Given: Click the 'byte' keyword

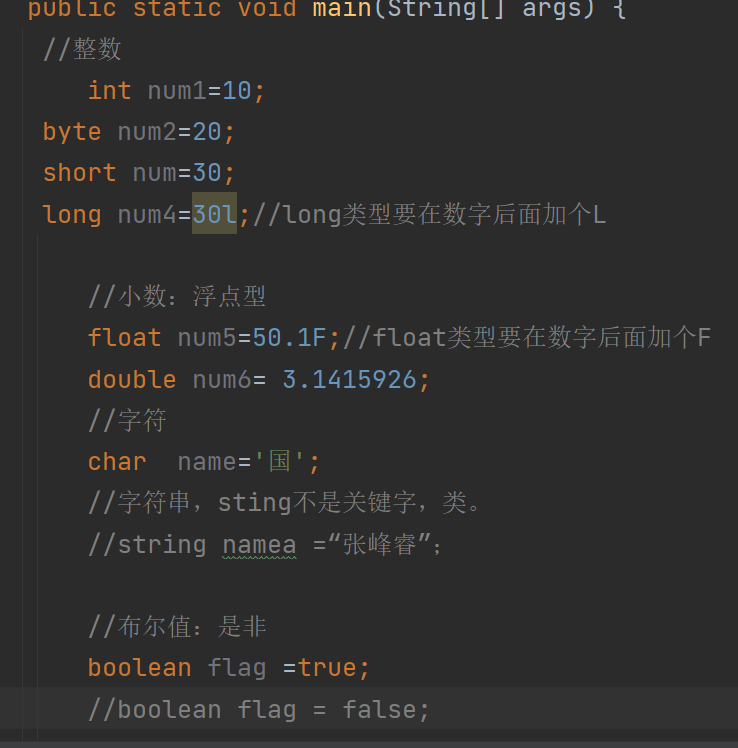Looking at the screenshot, I should click(x=72, y=132).
